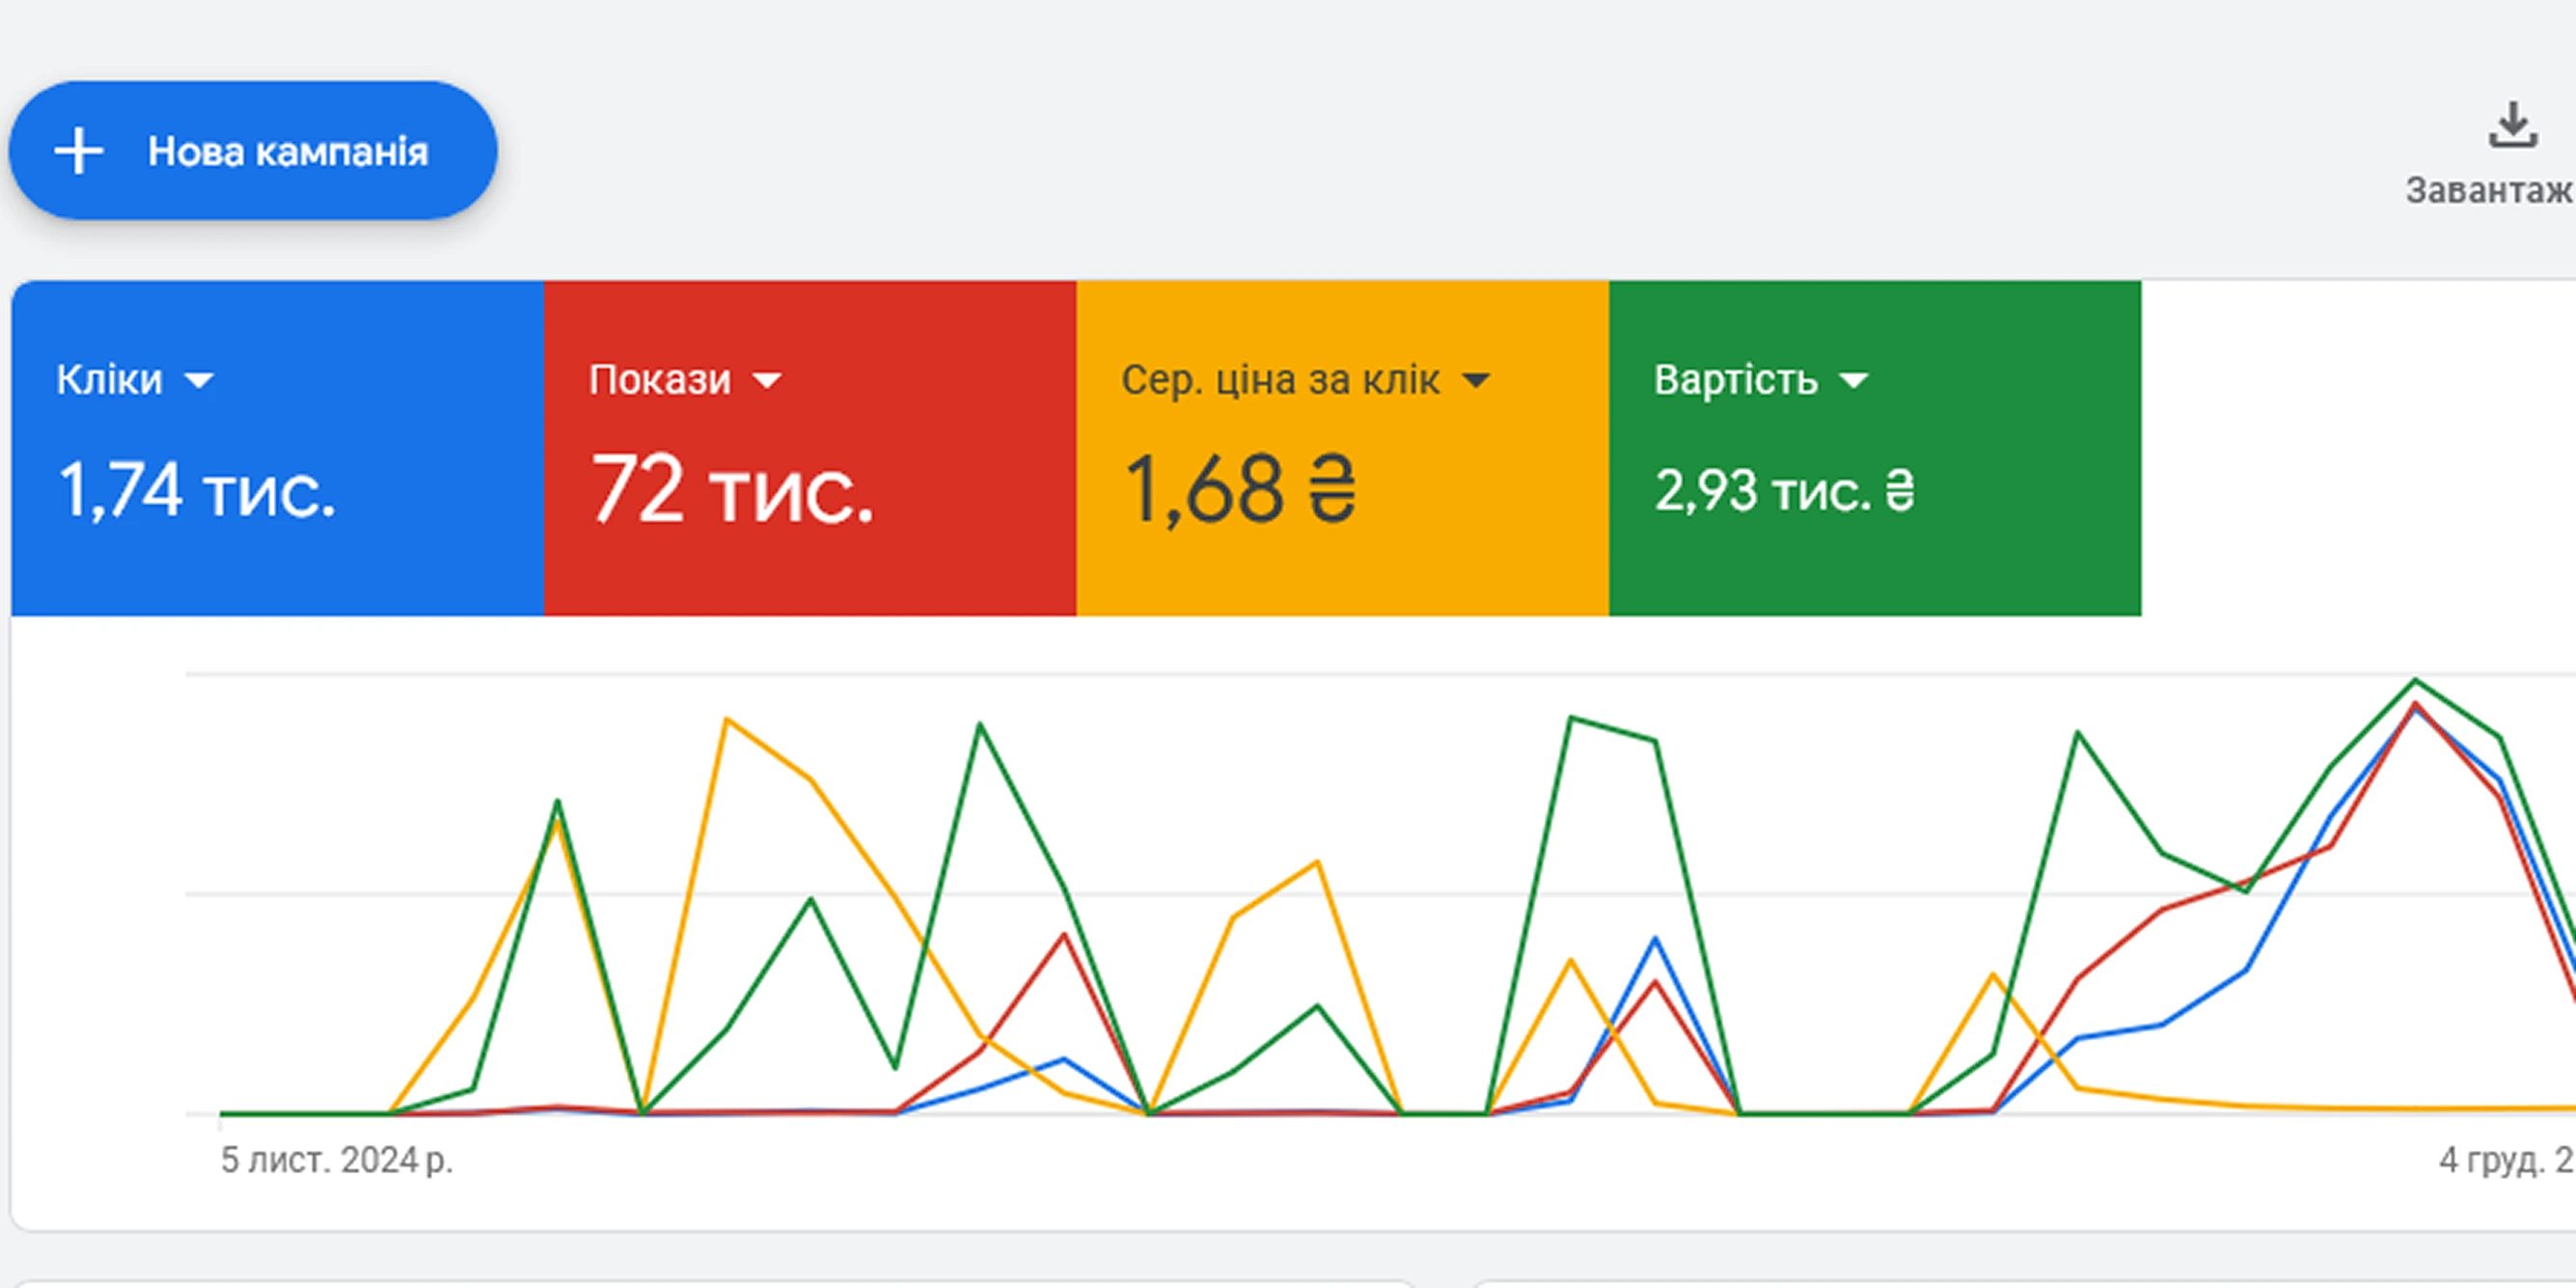Select the green card value 2,93 тис. ₴
2576x1288 pixels.
[x=1784, y=491]
